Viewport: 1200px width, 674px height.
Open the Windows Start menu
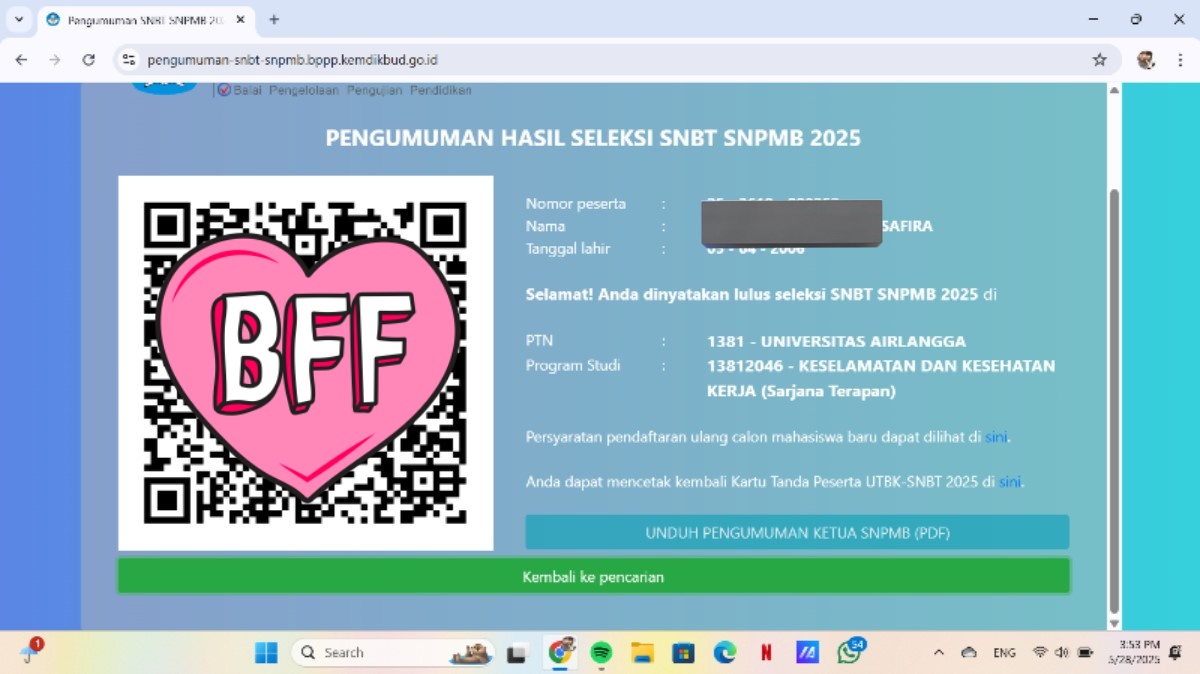pyautogui.click(x=264, y=652)
